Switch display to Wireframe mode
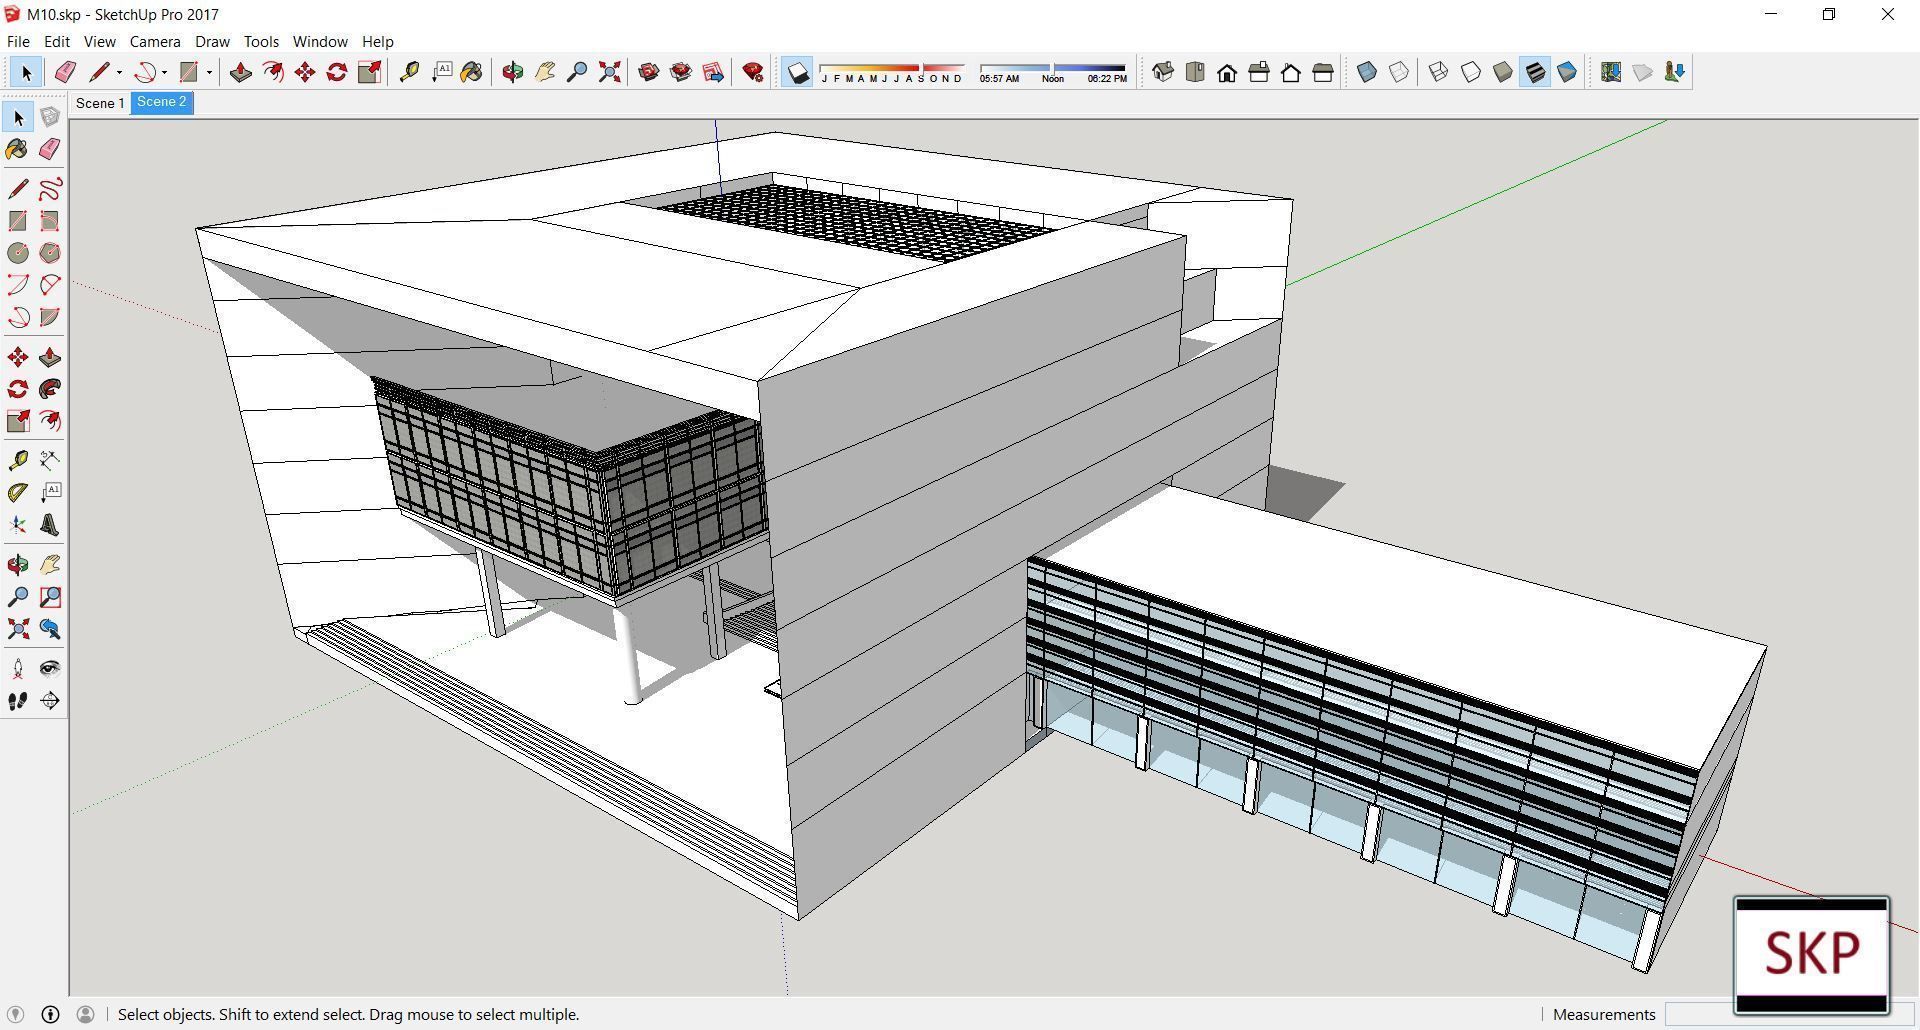The height and width of the screenshot is (1030, 1920). pos(1439,72)
